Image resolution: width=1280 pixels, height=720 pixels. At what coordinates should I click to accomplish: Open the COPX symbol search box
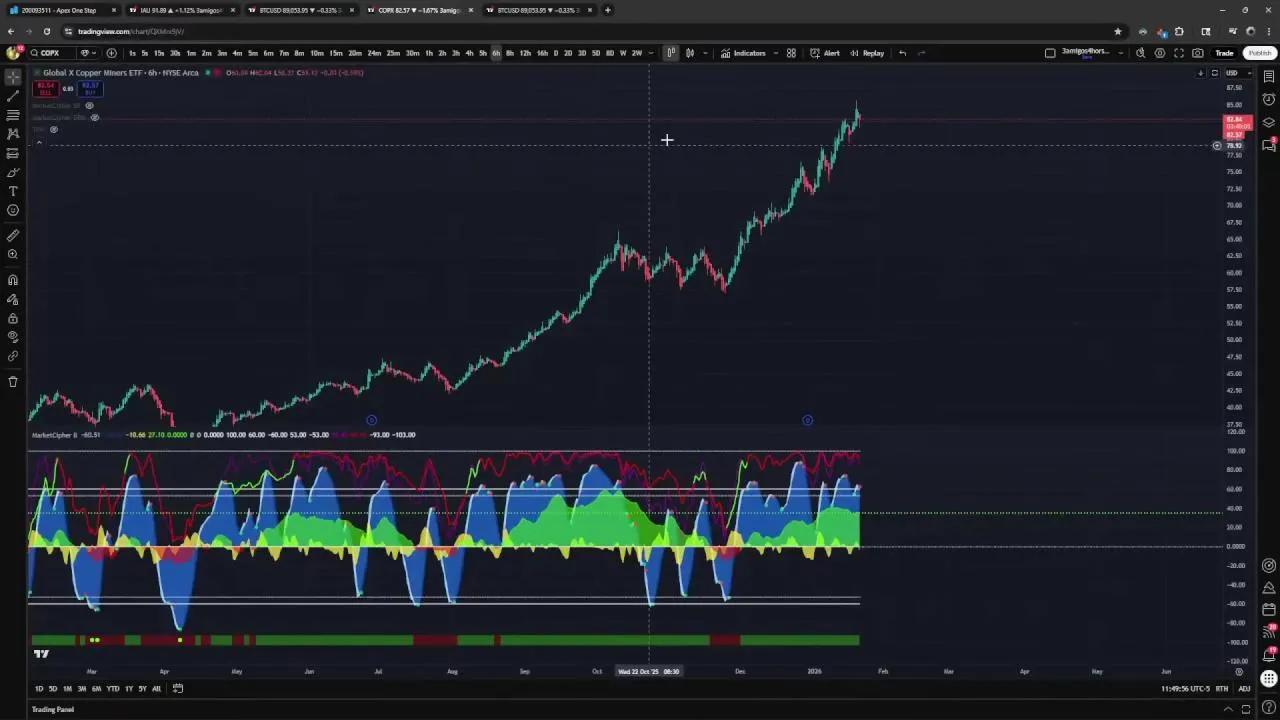pyautogui.click(x=52, y=53)
